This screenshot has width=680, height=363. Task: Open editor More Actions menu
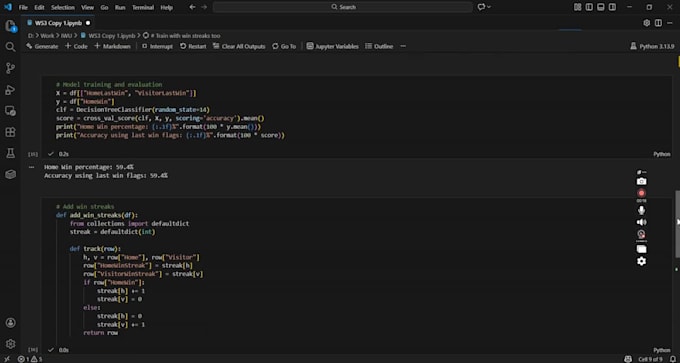(670, 23)
